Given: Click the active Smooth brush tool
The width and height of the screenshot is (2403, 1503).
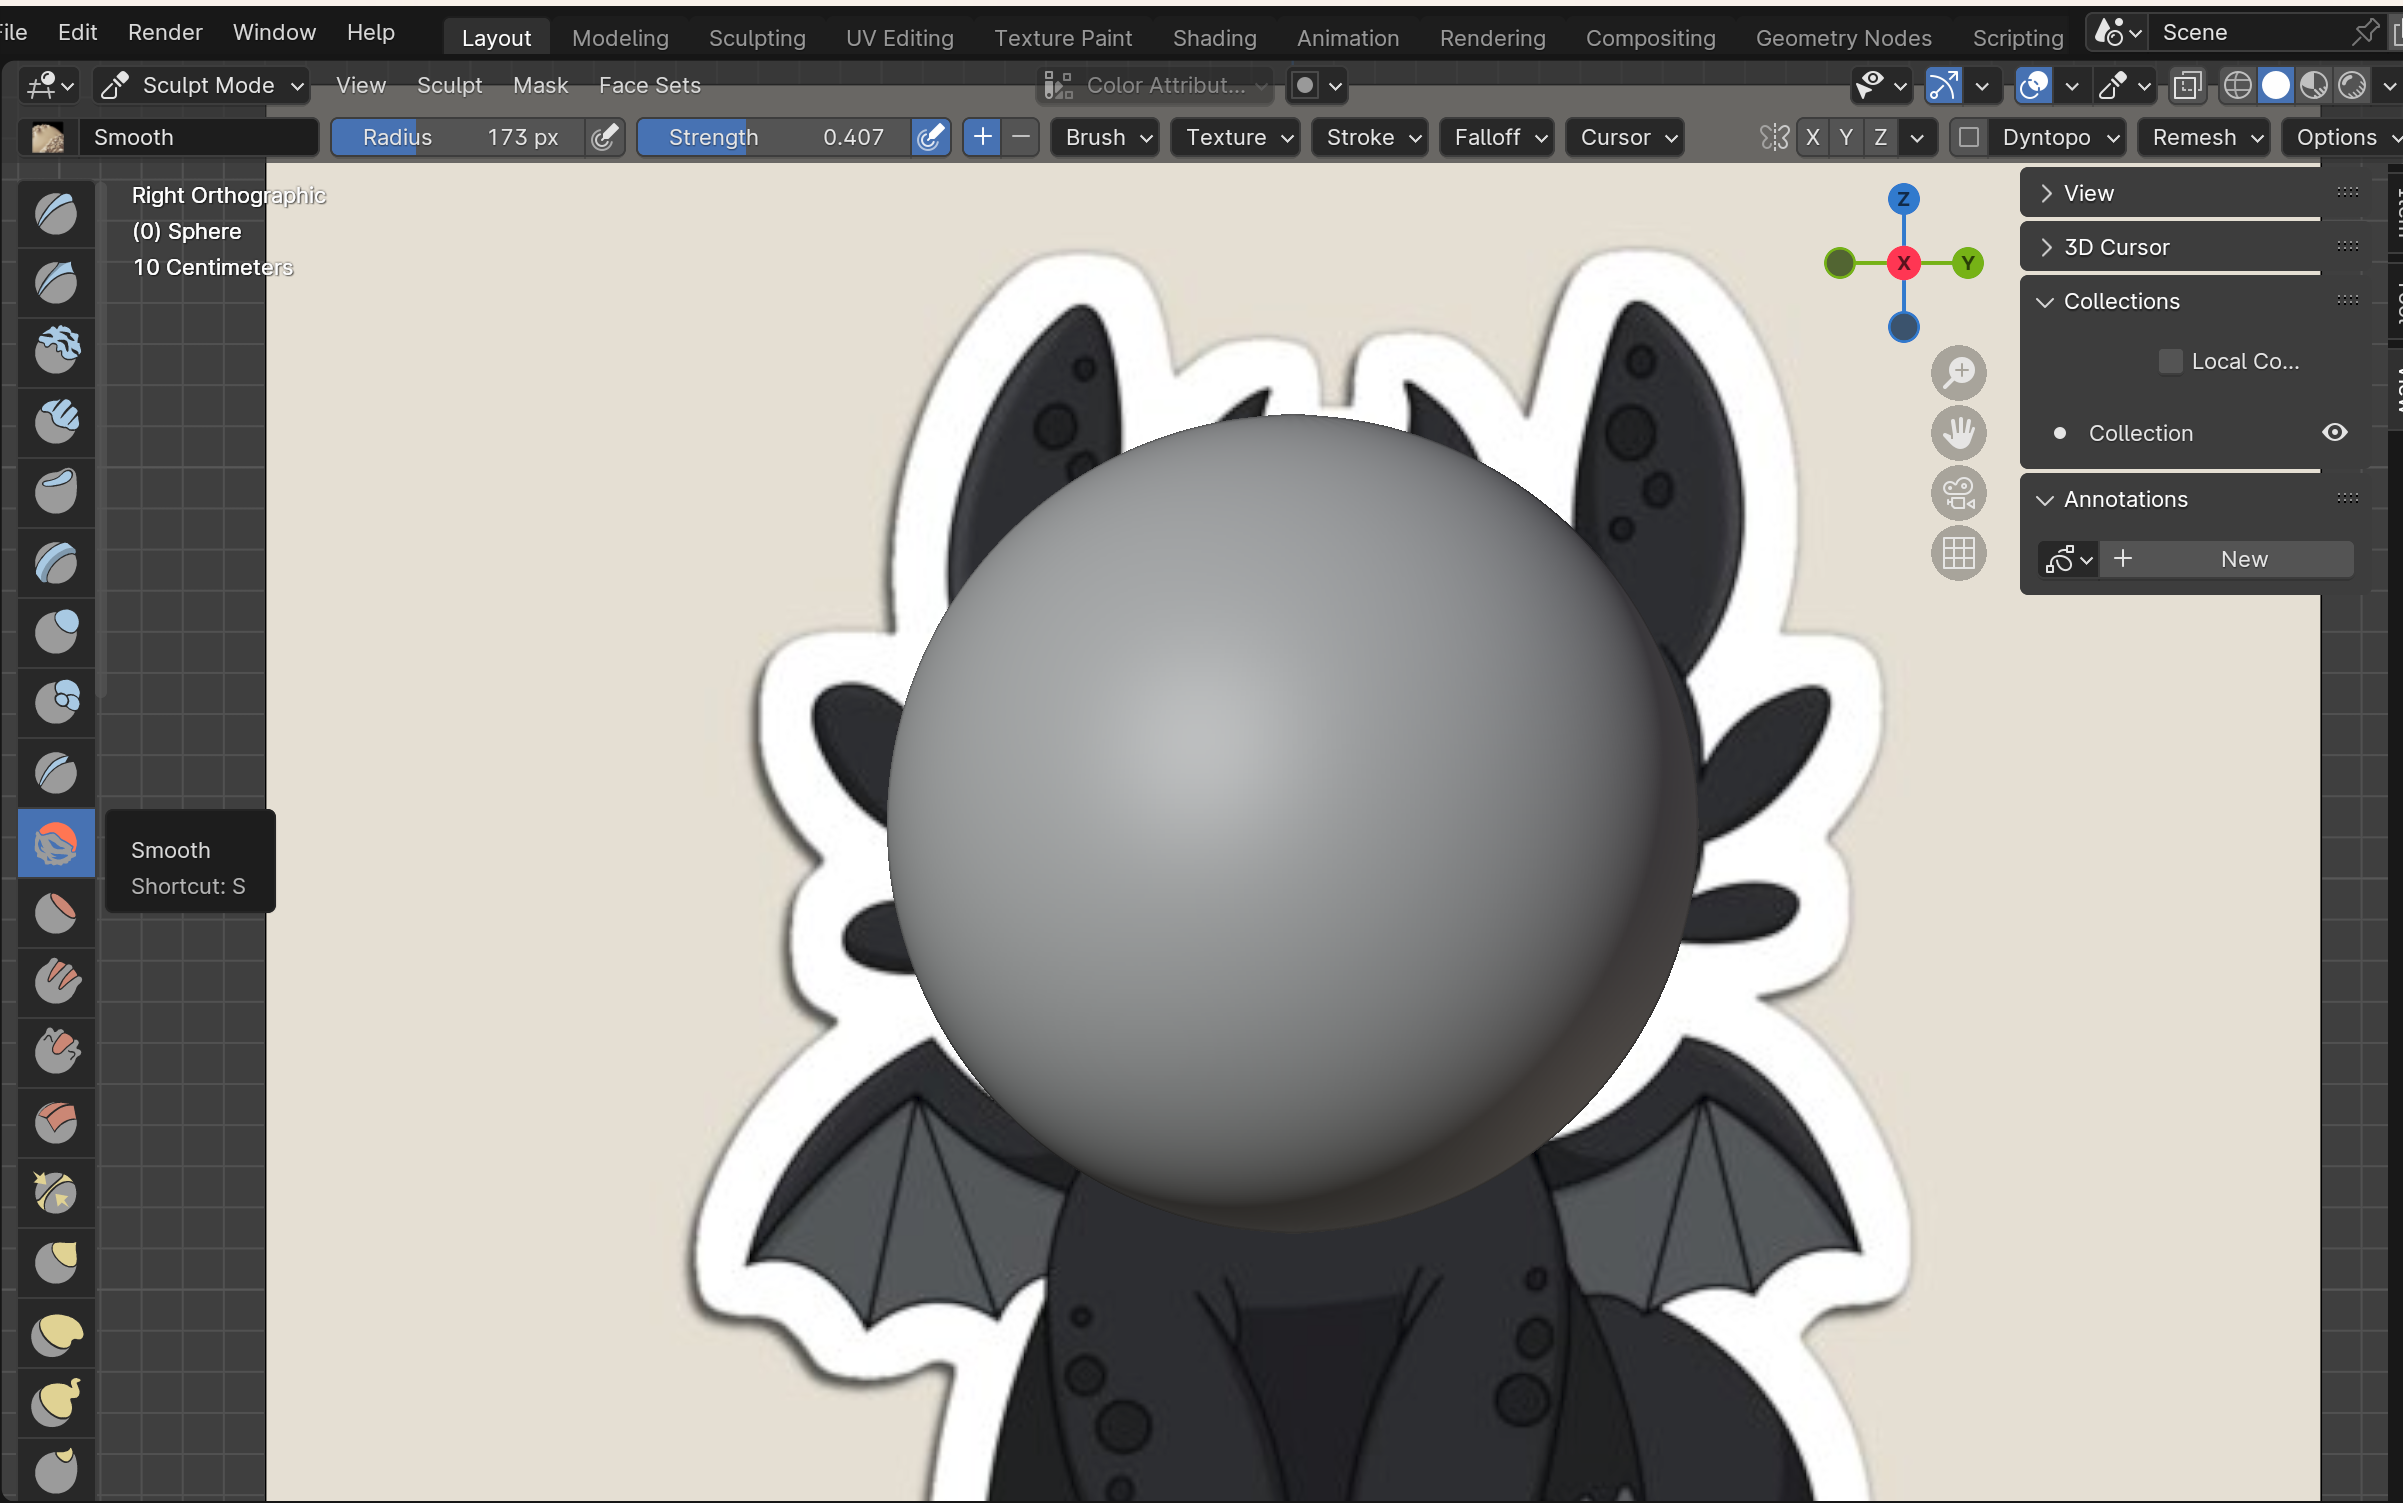Looking at the screenshot, I should [x=56, y=843].
